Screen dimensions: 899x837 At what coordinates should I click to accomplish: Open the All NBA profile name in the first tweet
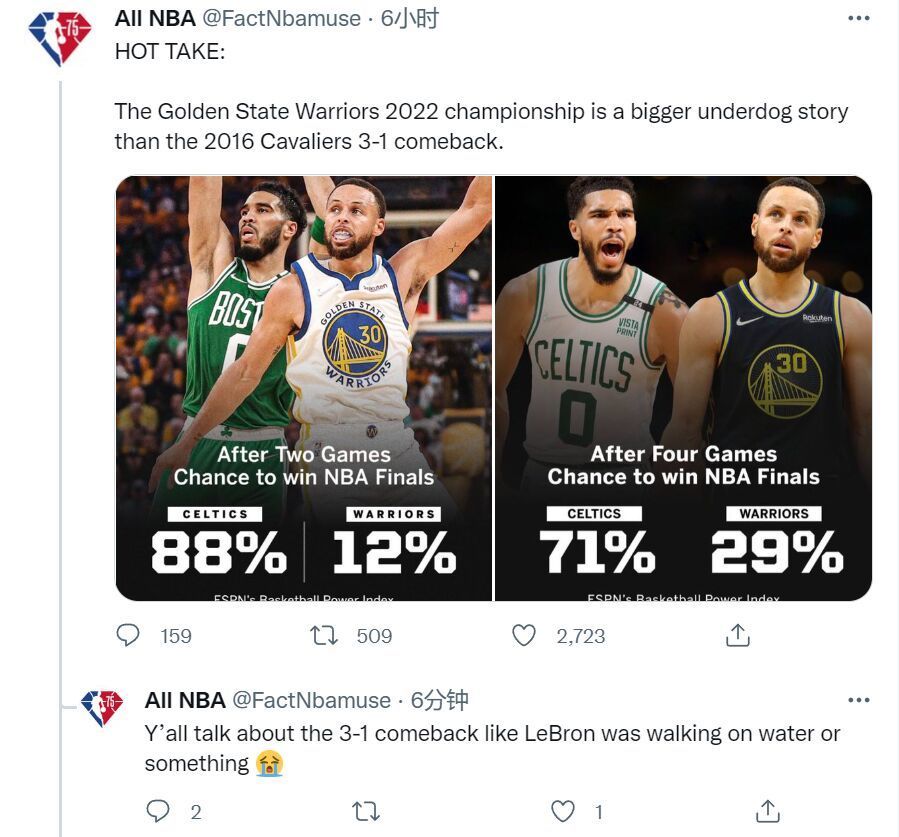point(155,18)
